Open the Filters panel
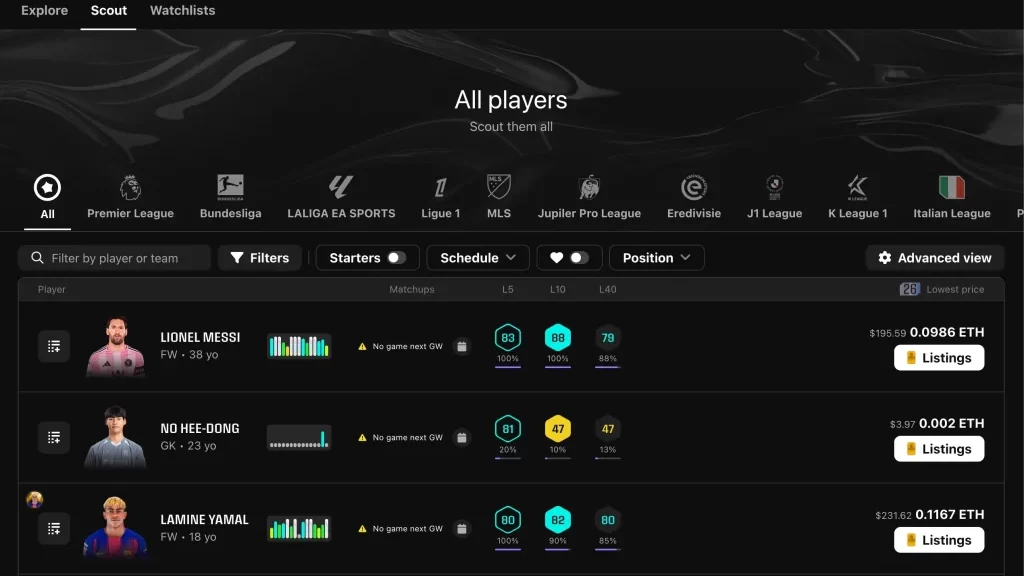 point(260,258)
